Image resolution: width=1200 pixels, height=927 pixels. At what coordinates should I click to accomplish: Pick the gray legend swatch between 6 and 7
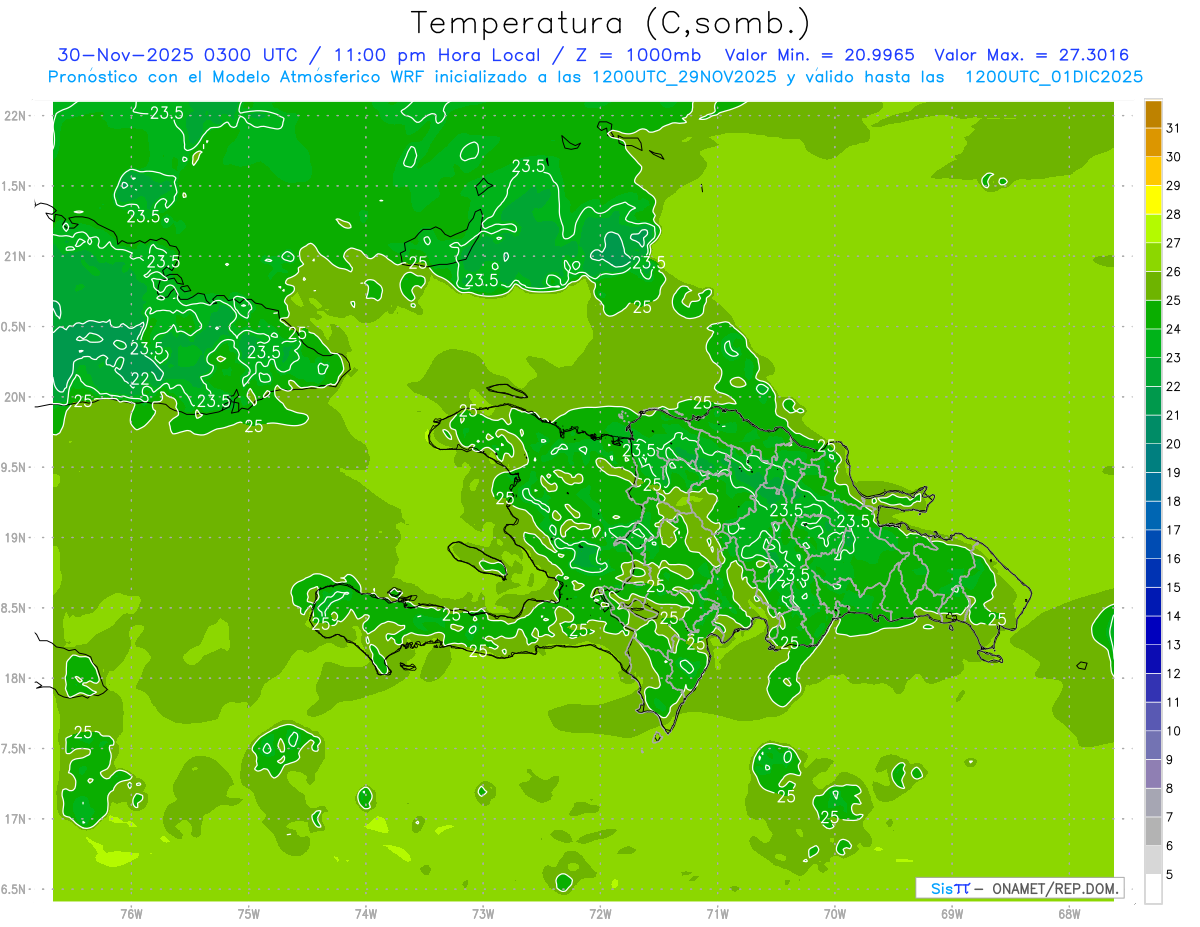[1153, 831]
